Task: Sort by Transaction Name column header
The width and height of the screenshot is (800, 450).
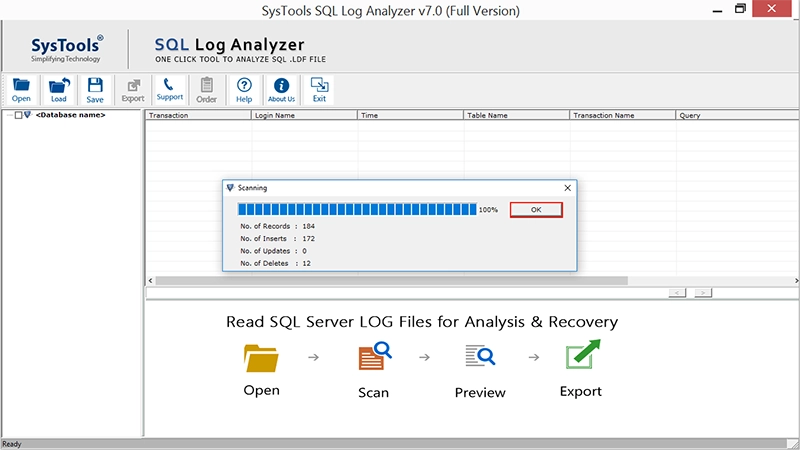Action: pos(622,115)
